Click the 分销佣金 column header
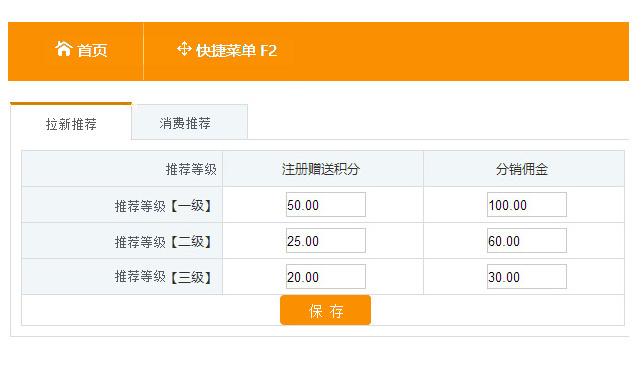This screenshot has height=380, width=637. (522, 169)
